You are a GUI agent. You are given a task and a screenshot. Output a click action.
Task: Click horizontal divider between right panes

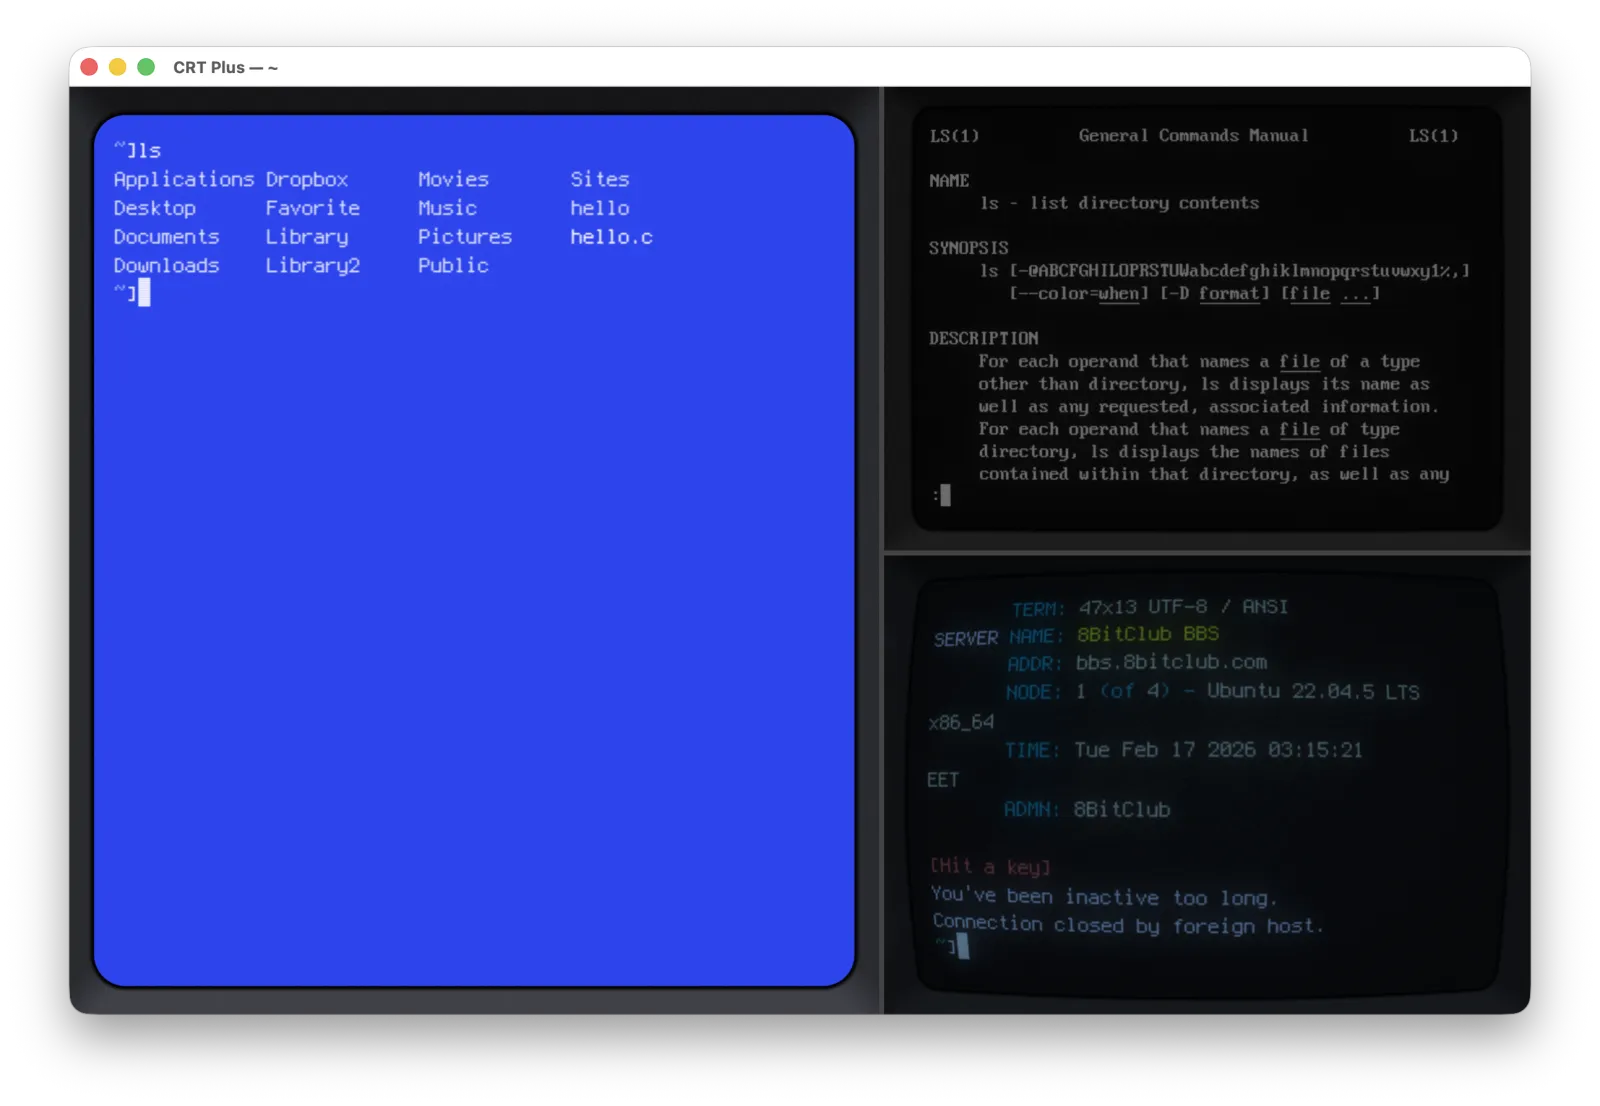tap(1206, 552)
